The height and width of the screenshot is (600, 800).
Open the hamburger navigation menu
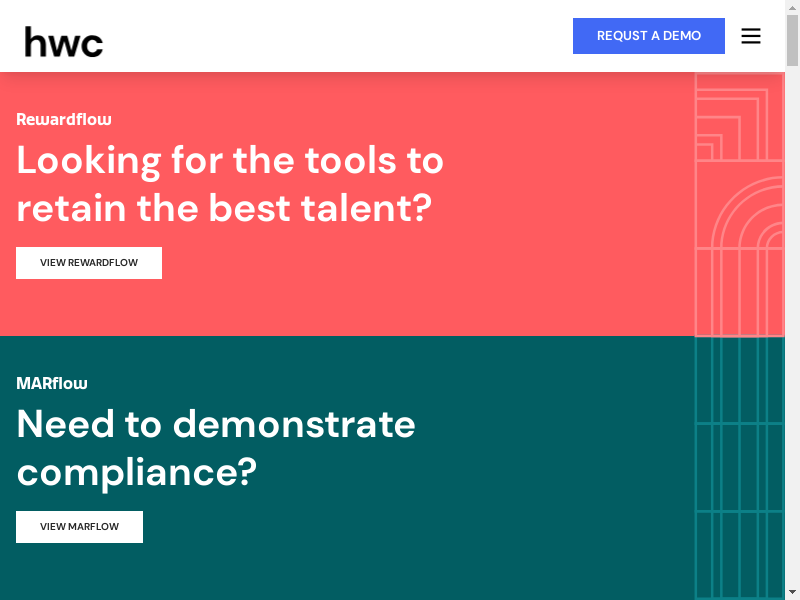(x=751, y=36)
